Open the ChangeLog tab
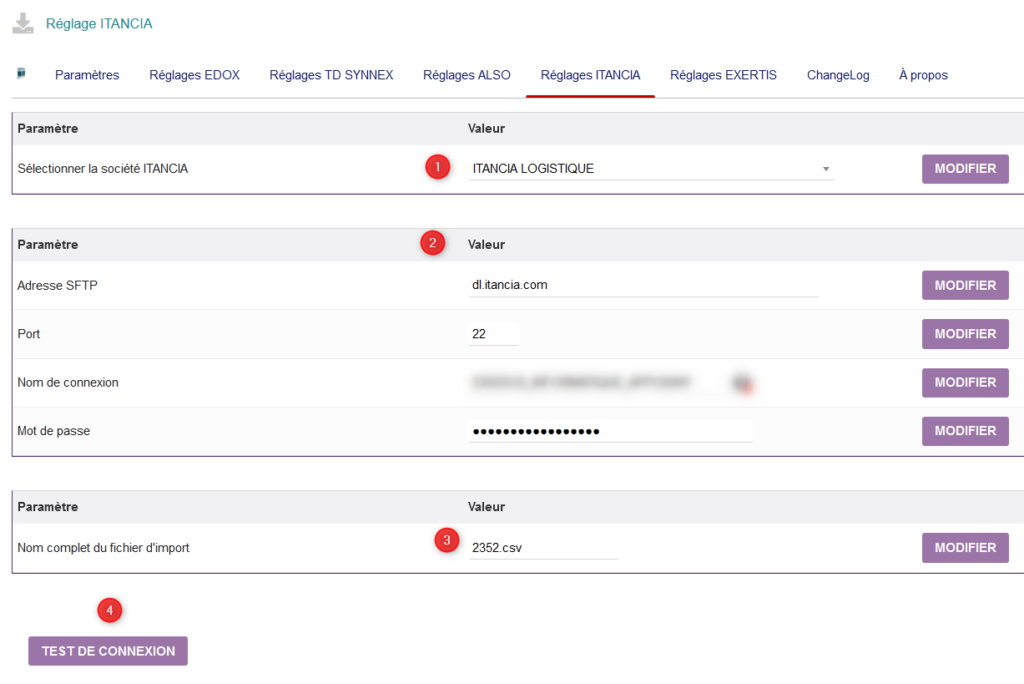This screenshot has width=1024, height=684. [838, 75]
